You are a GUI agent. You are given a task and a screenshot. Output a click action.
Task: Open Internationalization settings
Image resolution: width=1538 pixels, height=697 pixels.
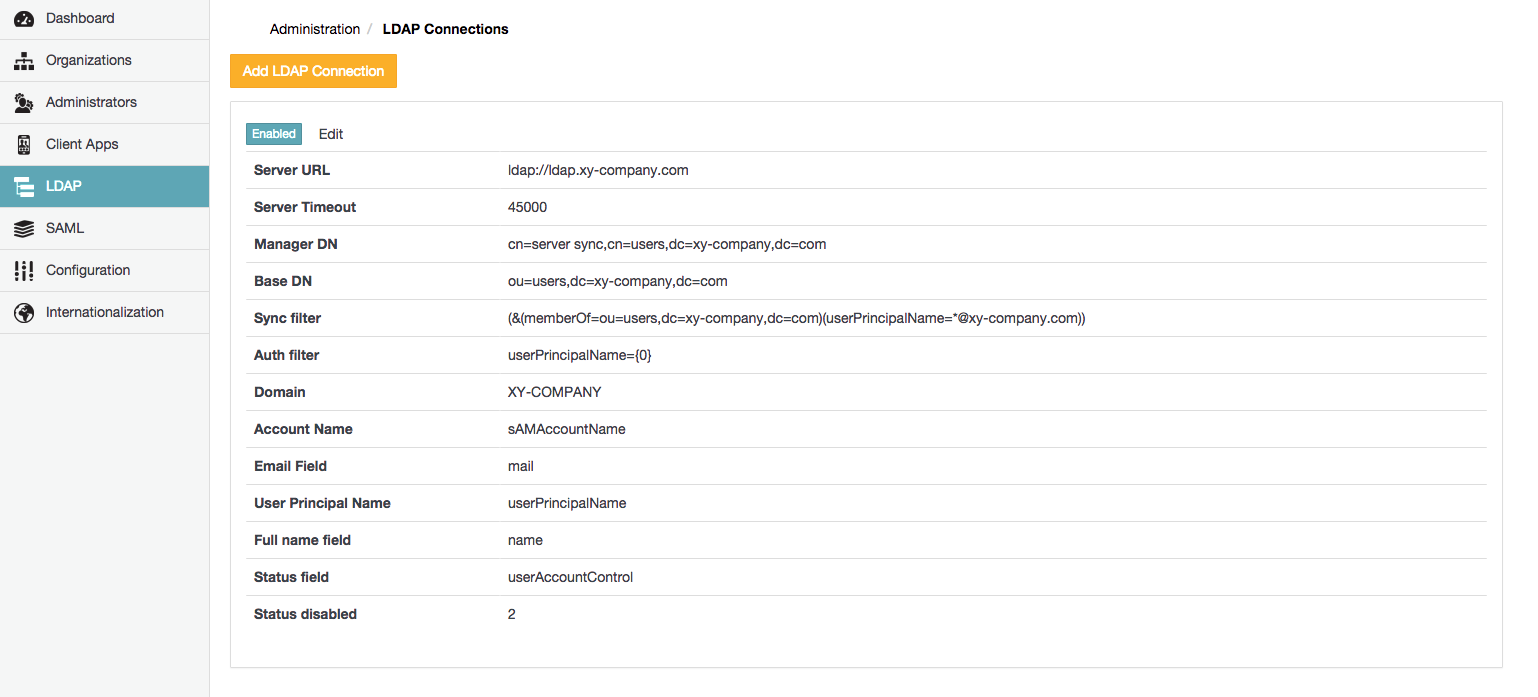click(x=105, y=312)
